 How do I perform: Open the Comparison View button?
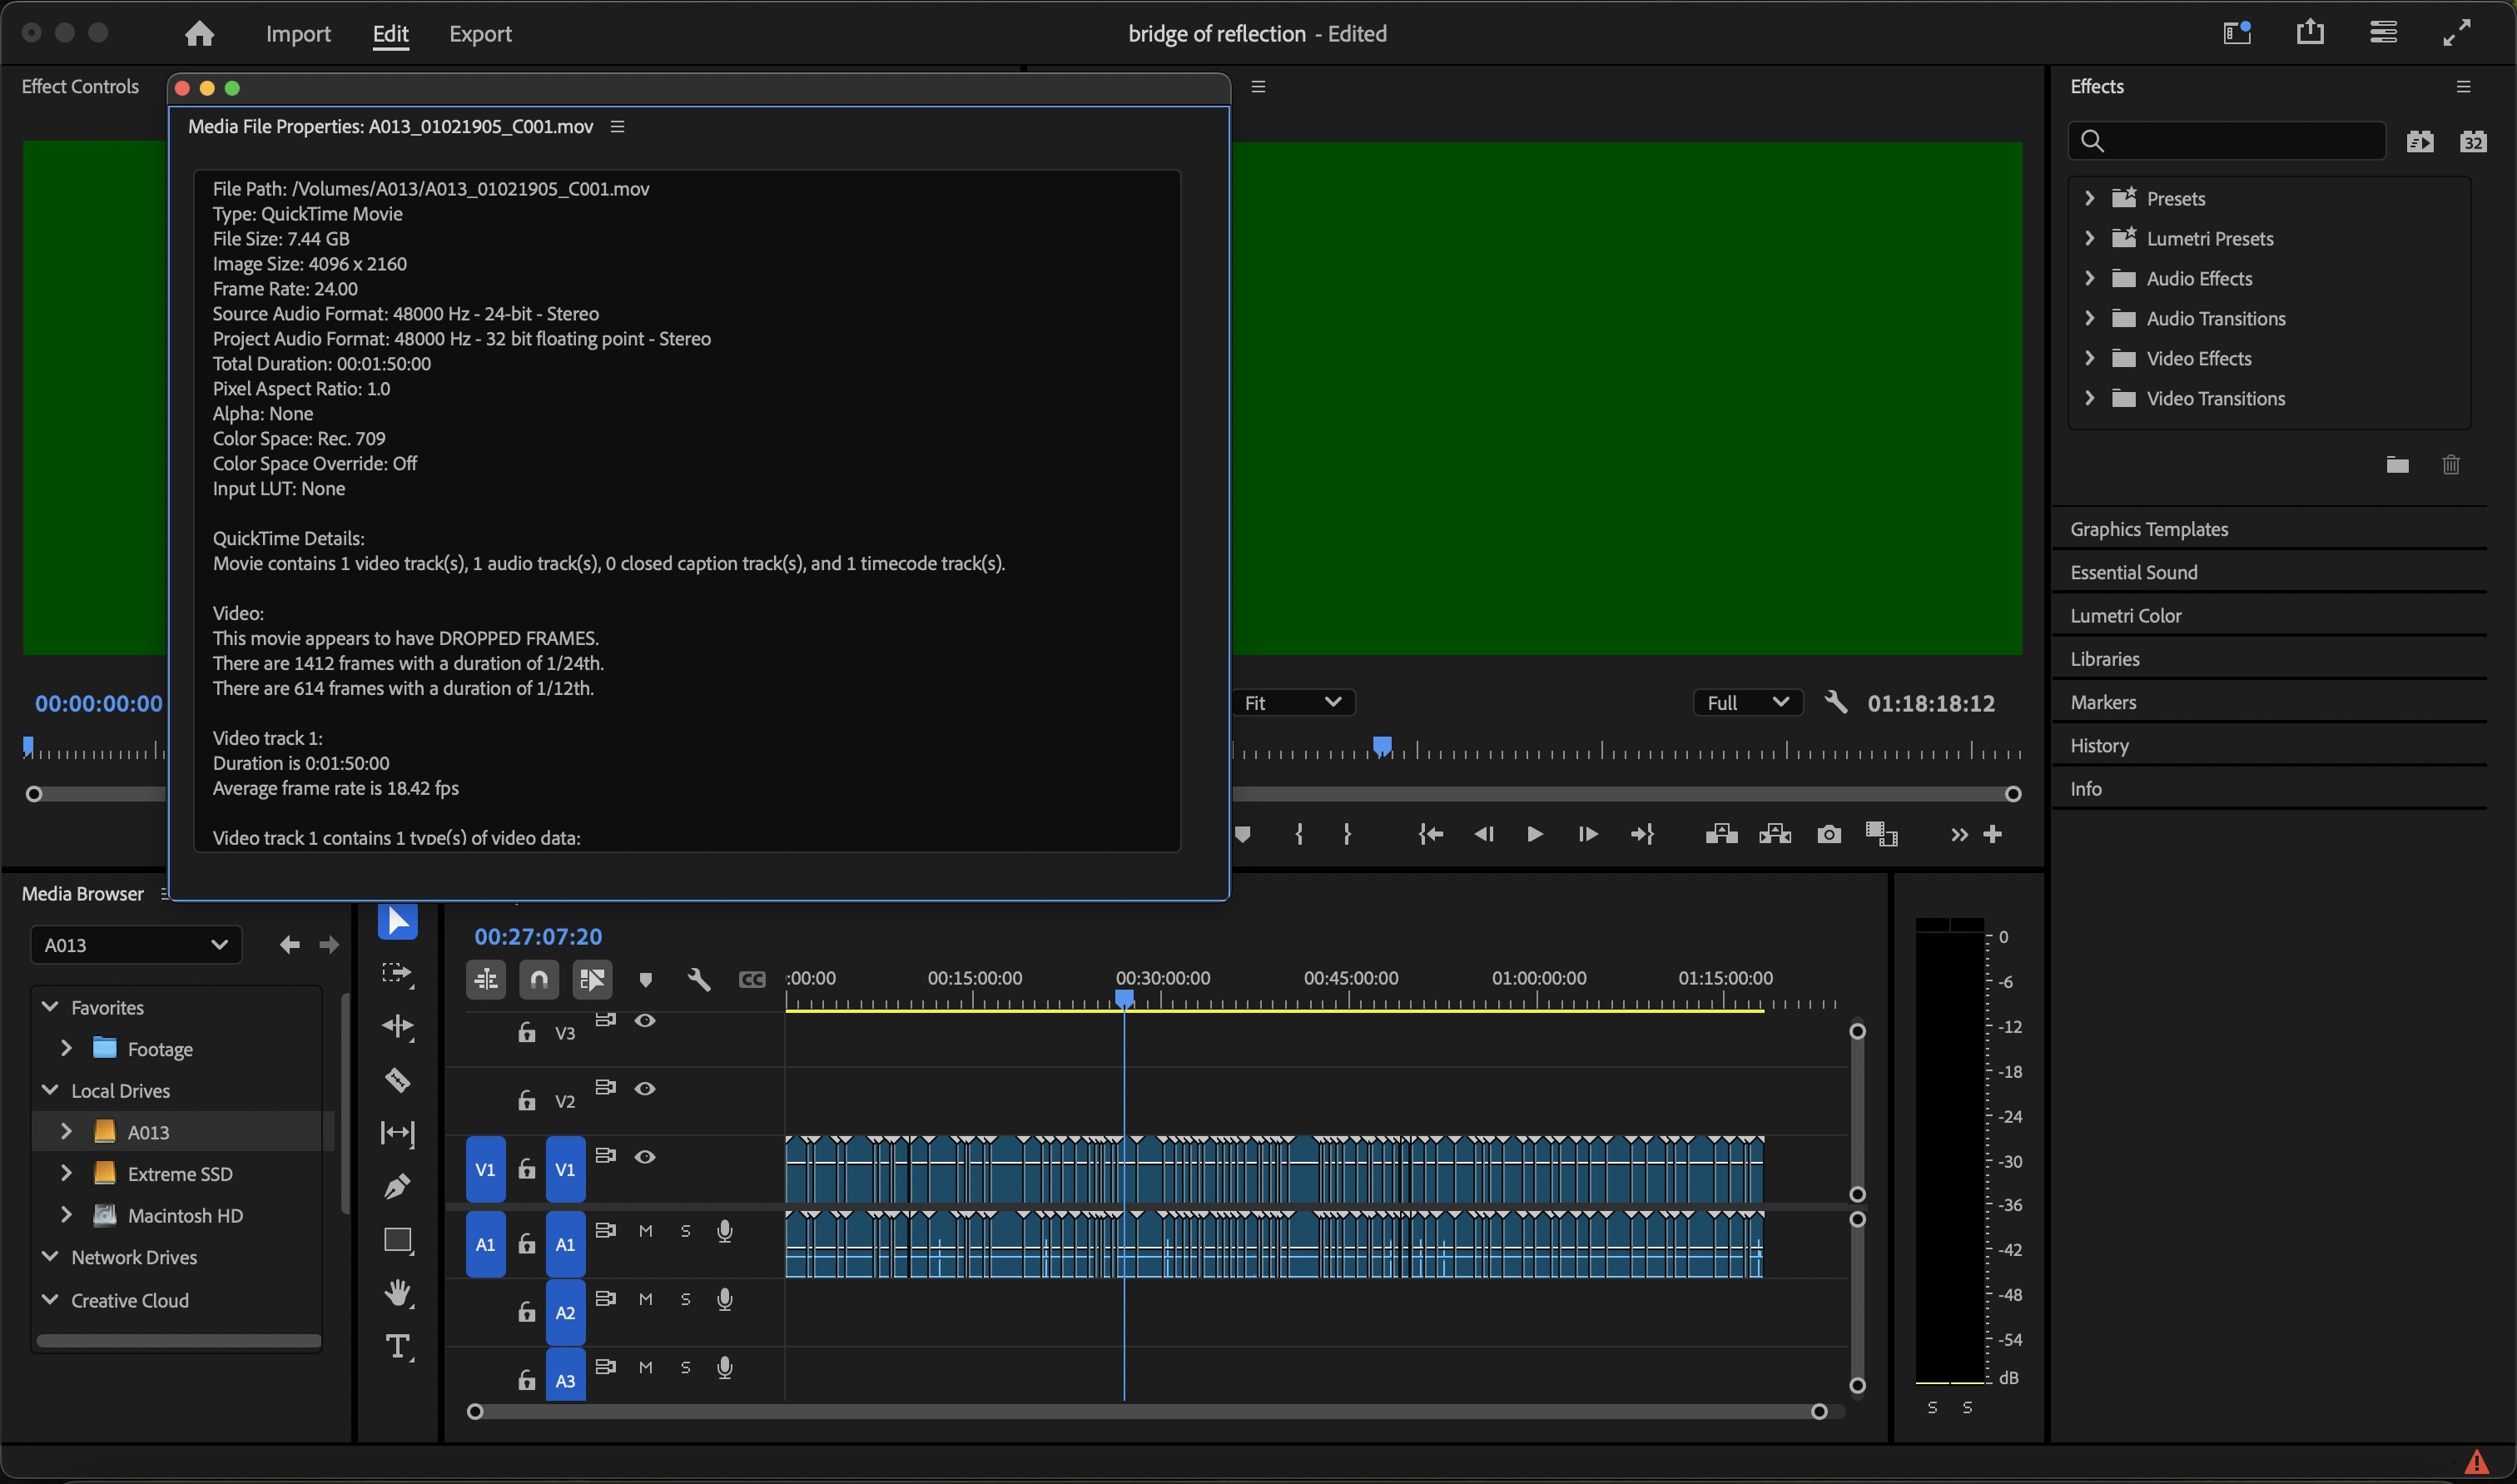click(x=1881, y=834)
